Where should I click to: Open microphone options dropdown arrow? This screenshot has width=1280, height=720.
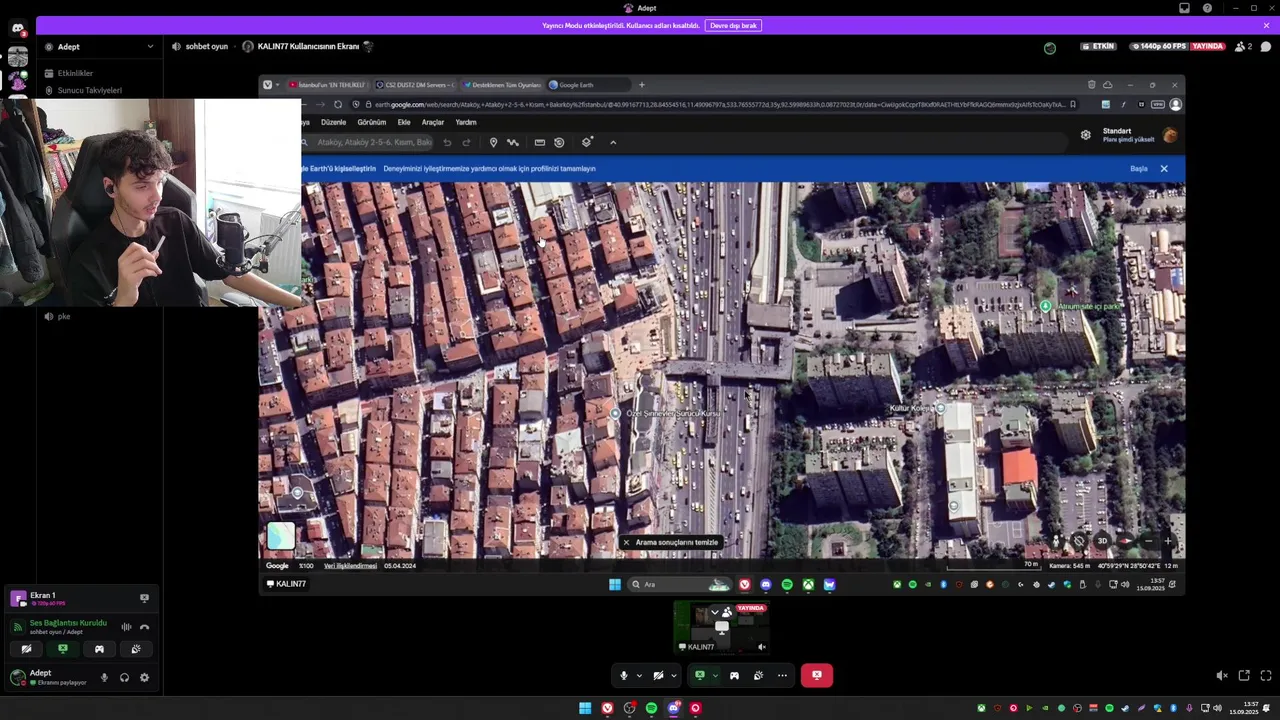639,676
